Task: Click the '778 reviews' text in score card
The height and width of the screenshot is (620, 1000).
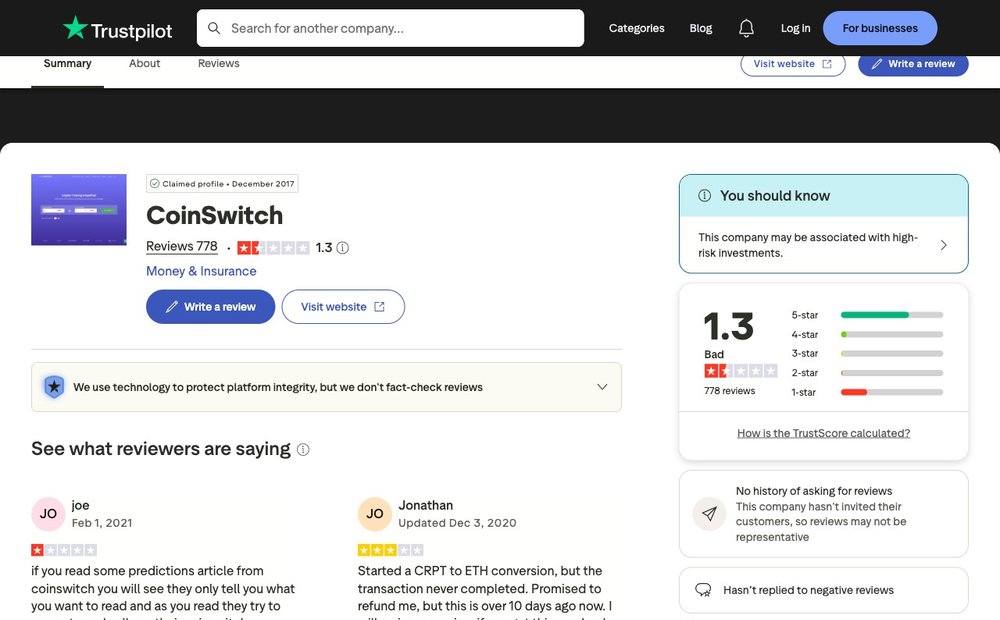Action: pos(730,390)
